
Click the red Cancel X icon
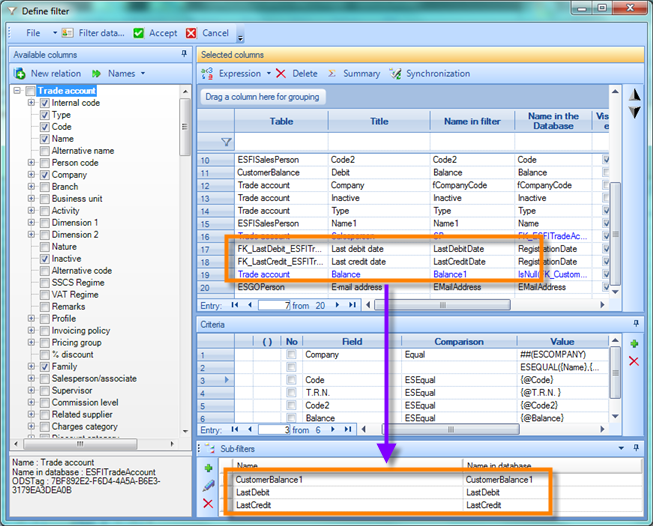[x=191, y=33]
